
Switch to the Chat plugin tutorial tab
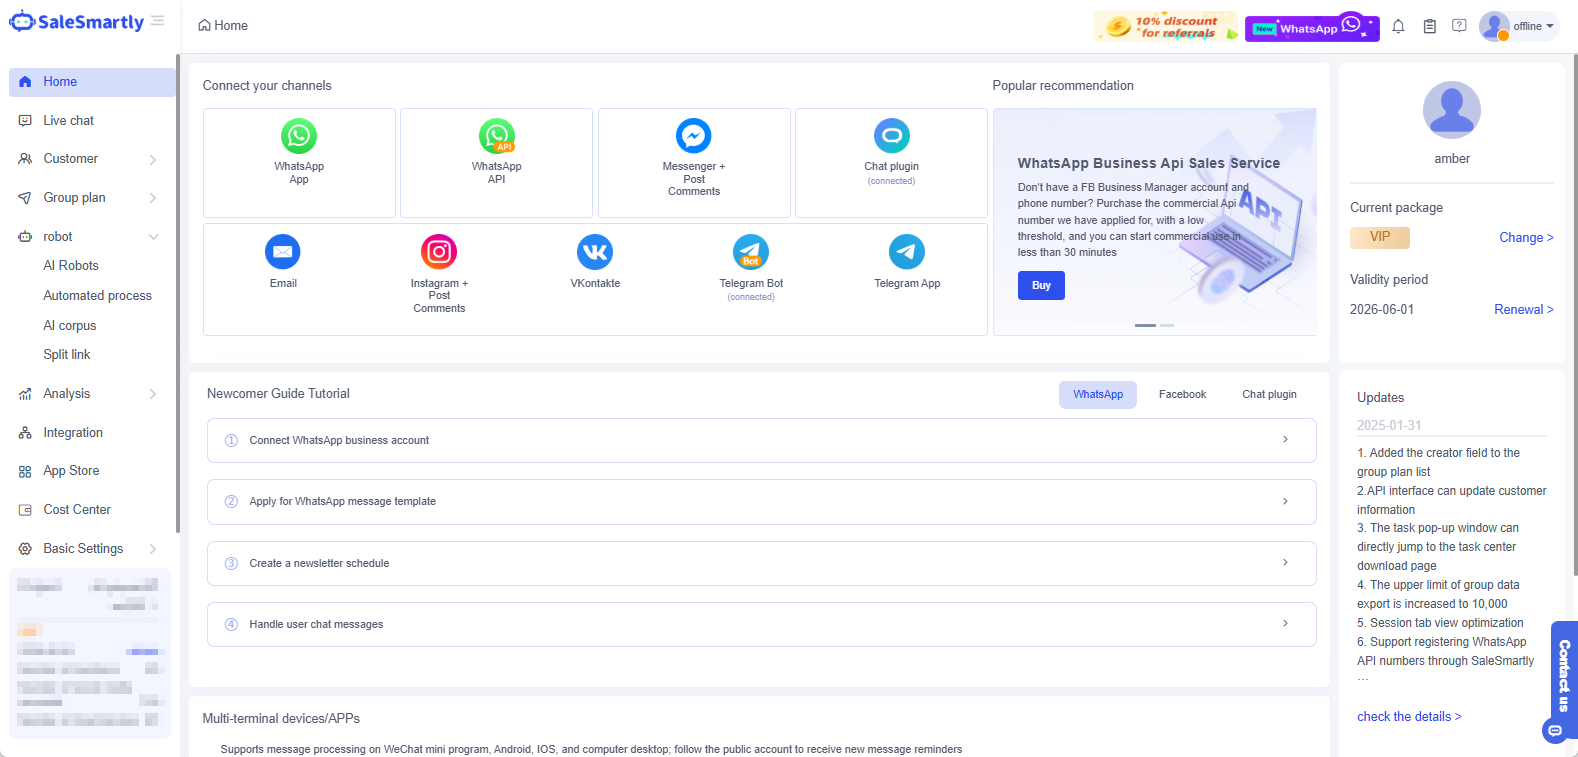1269,394
